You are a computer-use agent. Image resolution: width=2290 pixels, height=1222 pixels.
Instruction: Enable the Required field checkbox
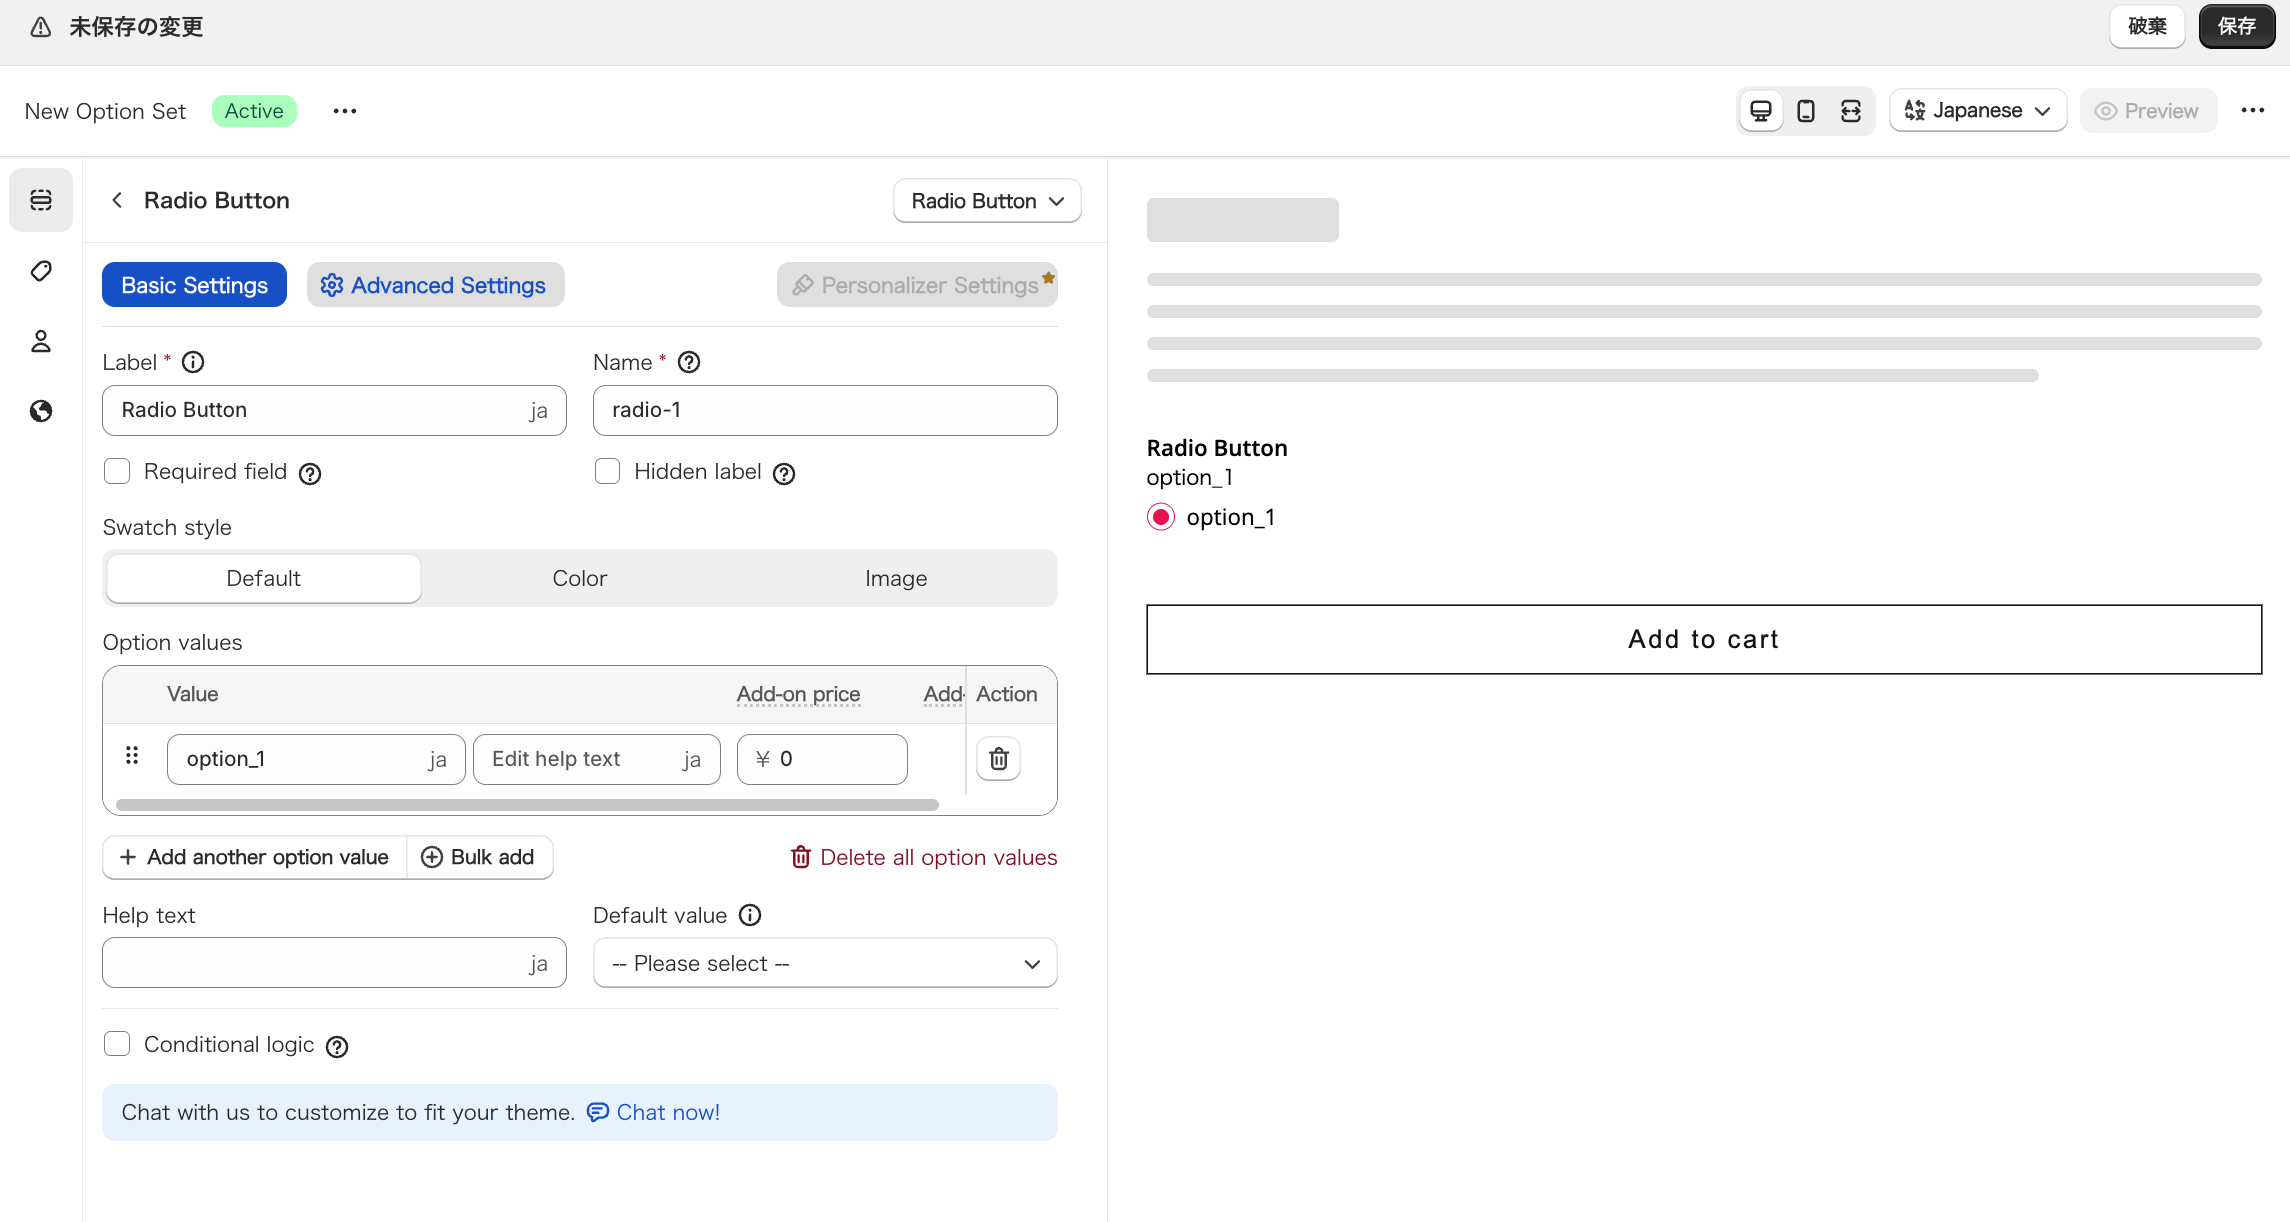tap(117, 471)
